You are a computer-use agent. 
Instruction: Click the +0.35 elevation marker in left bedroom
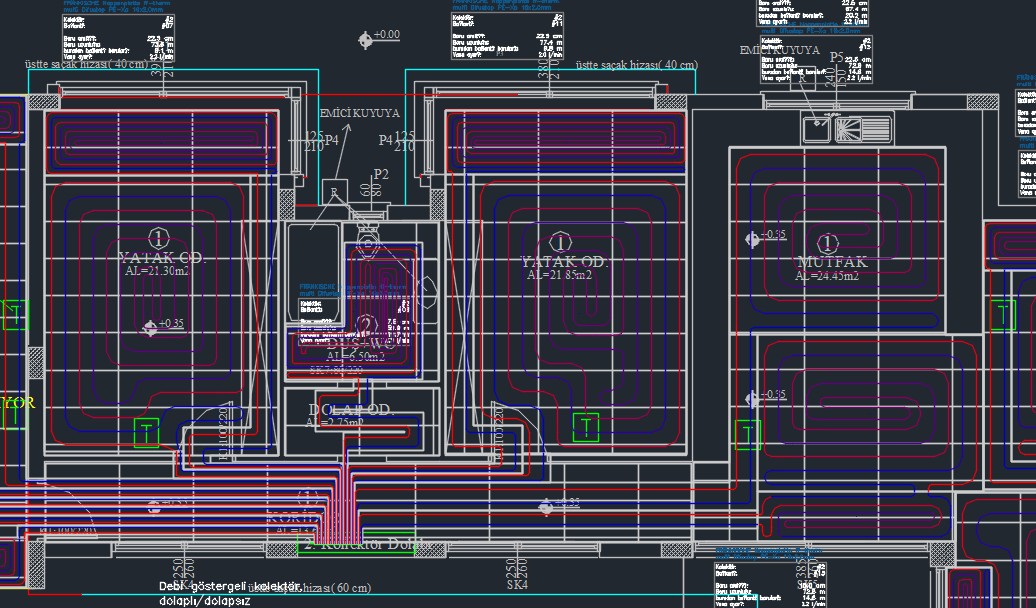(150, 326)
